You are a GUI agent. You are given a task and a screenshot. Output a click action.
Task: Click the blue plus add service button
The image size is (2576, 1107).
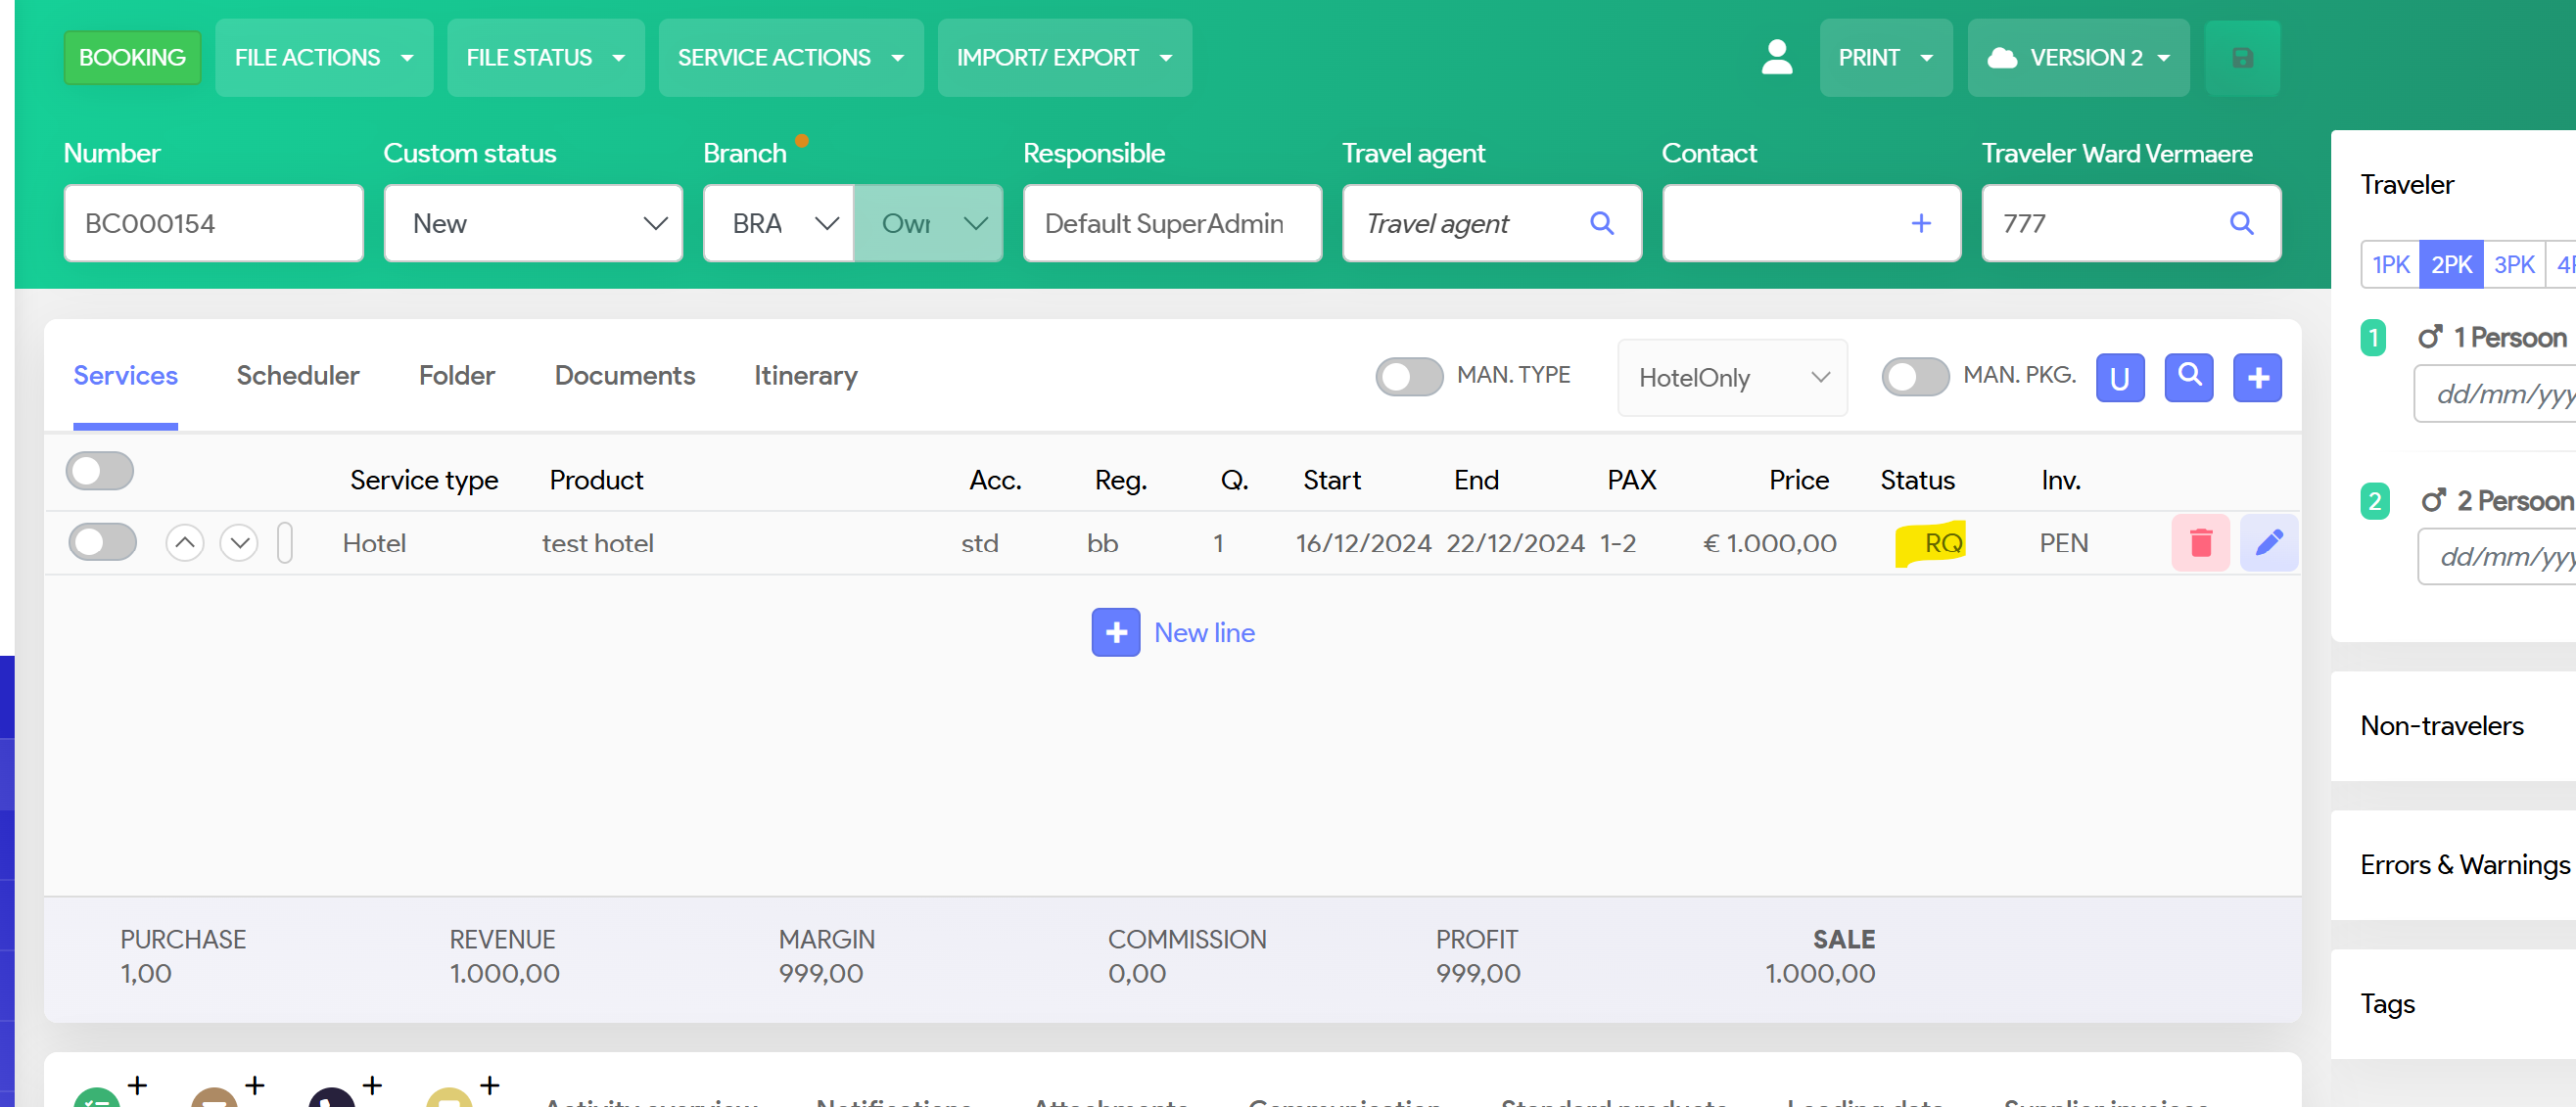(x=2256, y=377)
